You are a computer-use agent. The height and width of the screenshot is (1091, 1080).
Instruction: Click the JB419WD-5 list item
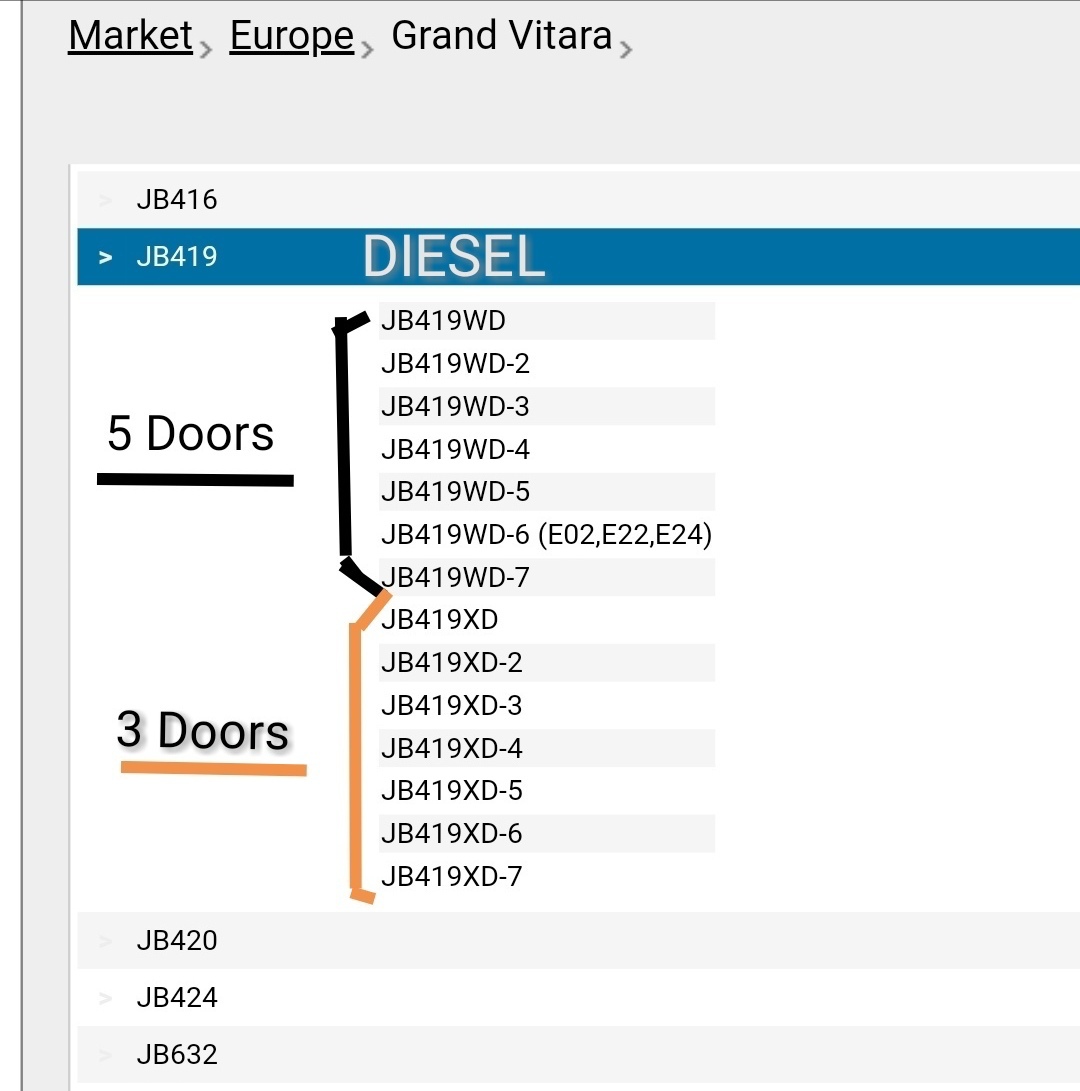coord(547,491)
